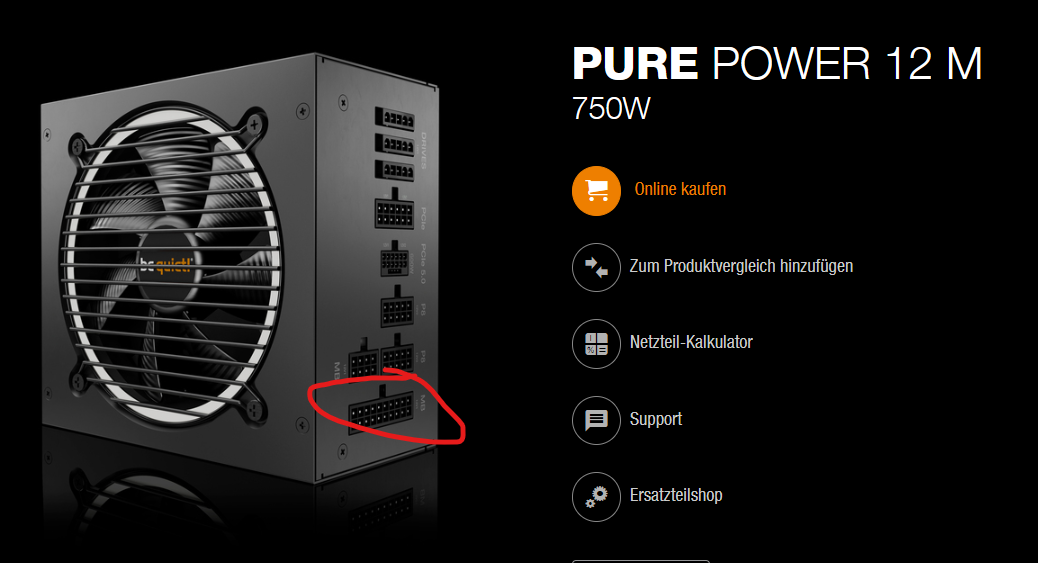Screen dimensions: 1038x563
Task: Click the red-circled MB connector on PSU
Action: tap(381, 411)
